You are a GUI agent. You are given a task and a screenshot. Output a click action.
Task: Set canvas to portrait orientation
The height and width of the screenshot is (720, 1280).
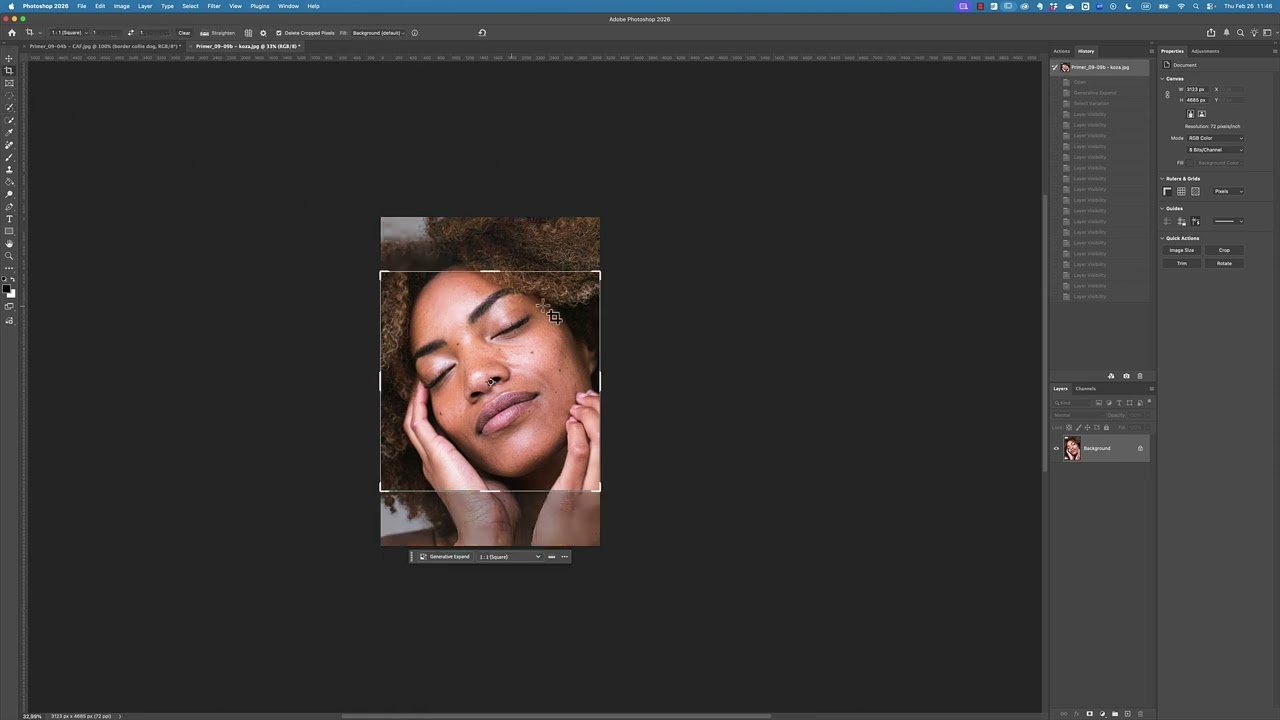point(1190,114)
